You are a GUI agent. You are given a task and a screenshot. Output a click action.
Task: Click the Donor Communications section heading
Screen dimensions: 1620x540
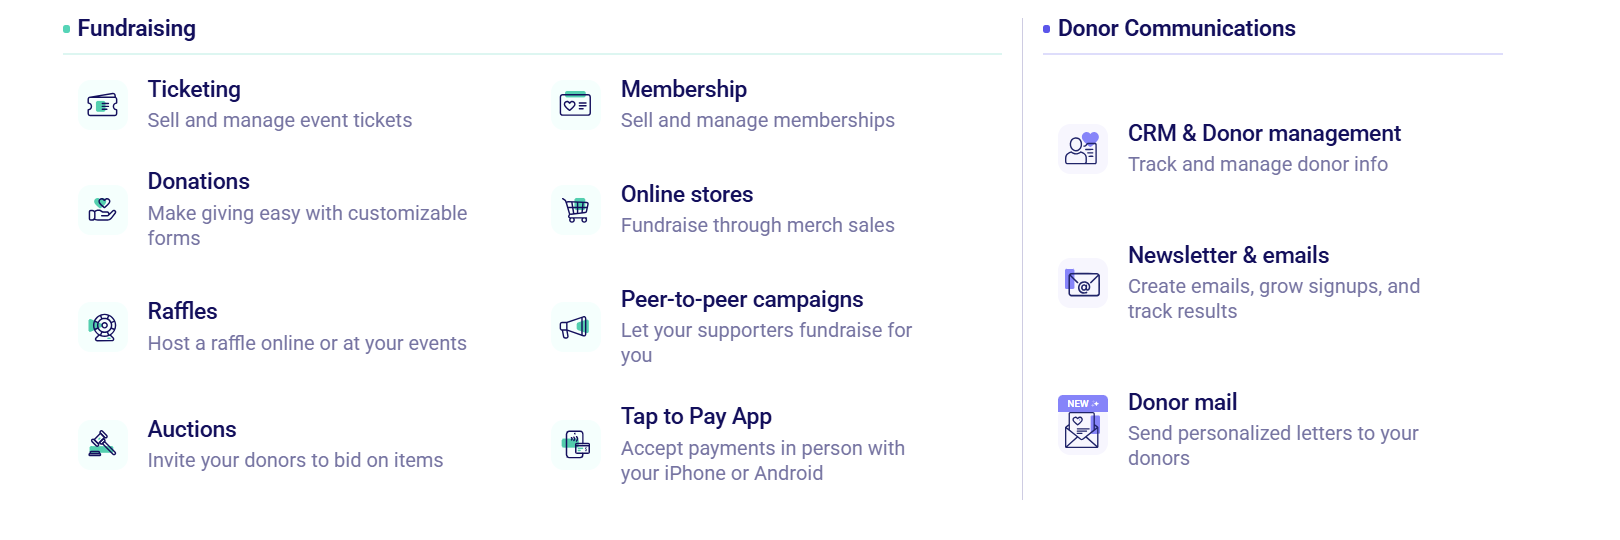(x=1176, y=28)
